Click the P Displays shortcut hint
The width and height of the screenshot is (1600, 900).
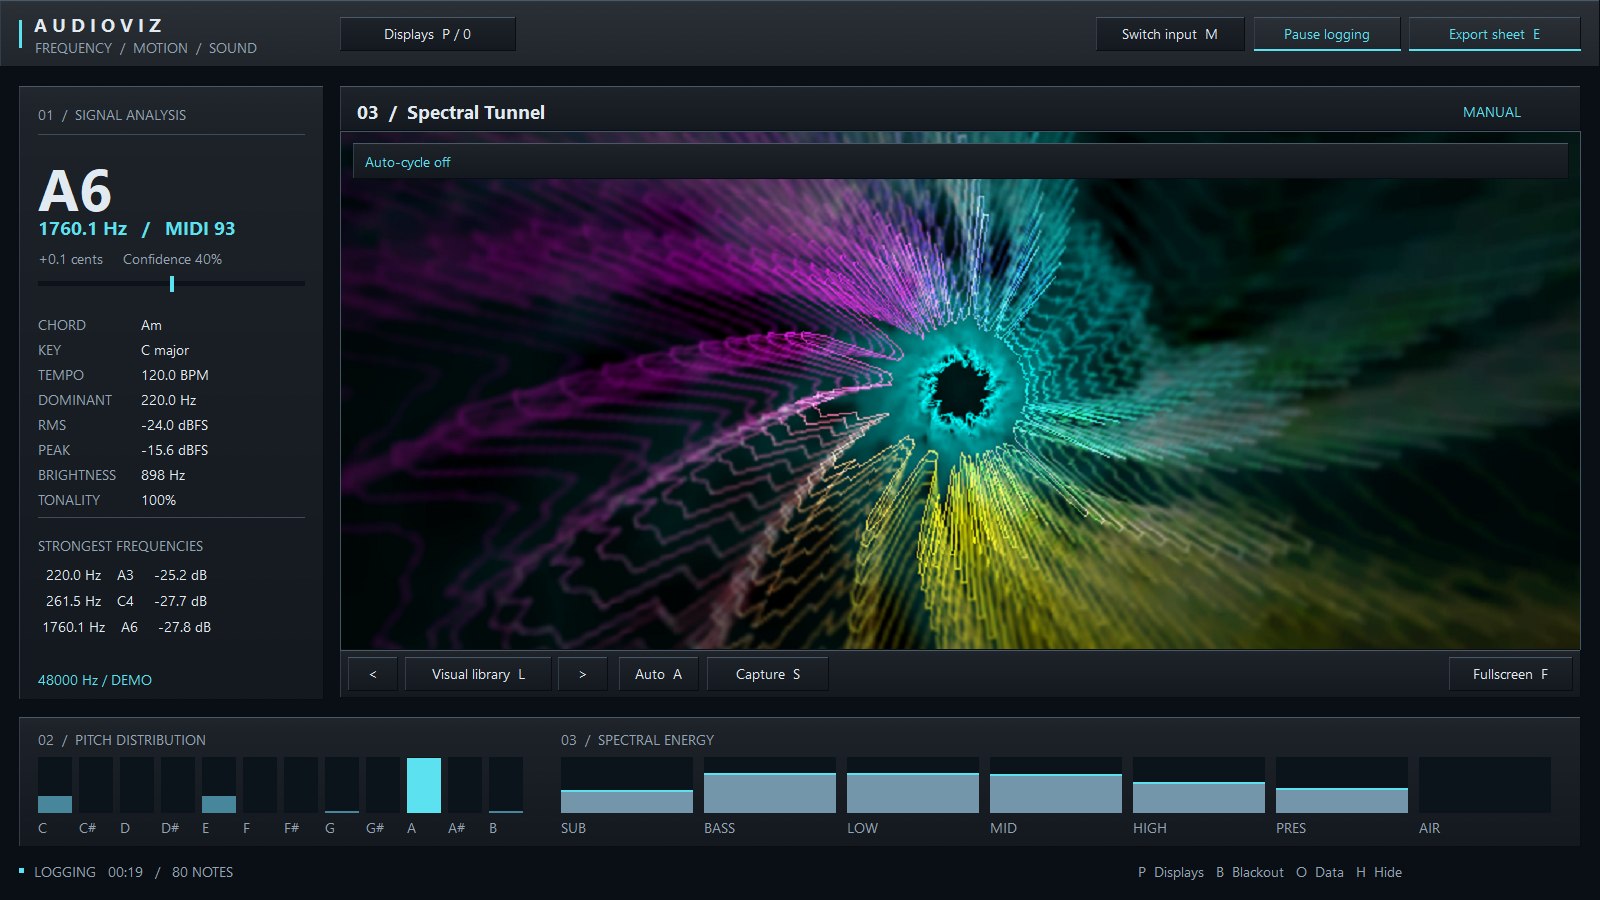tap(1171, 872)
